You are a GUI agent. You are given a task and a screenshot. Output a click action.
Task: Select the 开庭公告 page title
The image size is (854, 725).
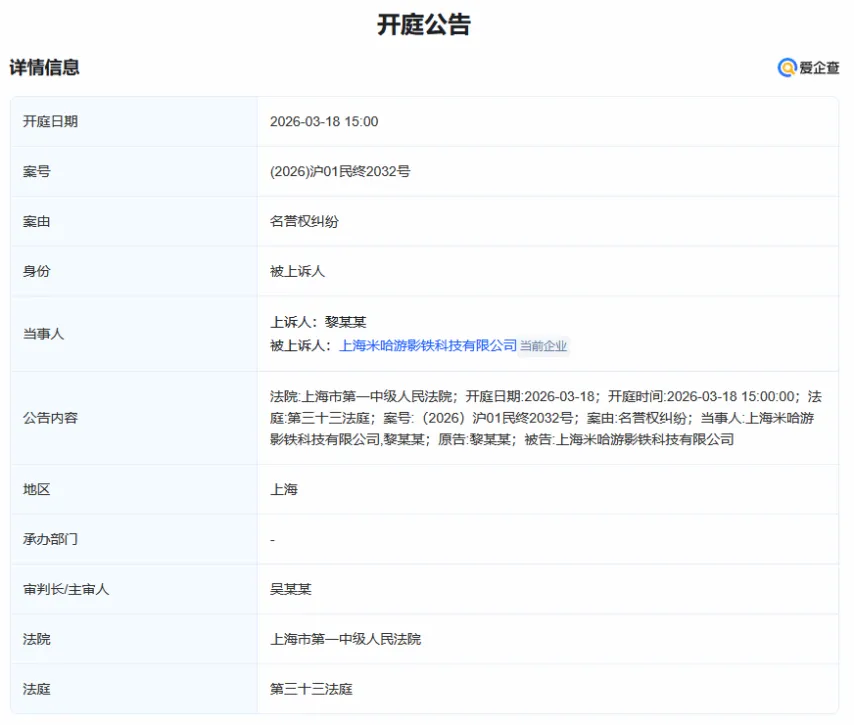point(427,24)
